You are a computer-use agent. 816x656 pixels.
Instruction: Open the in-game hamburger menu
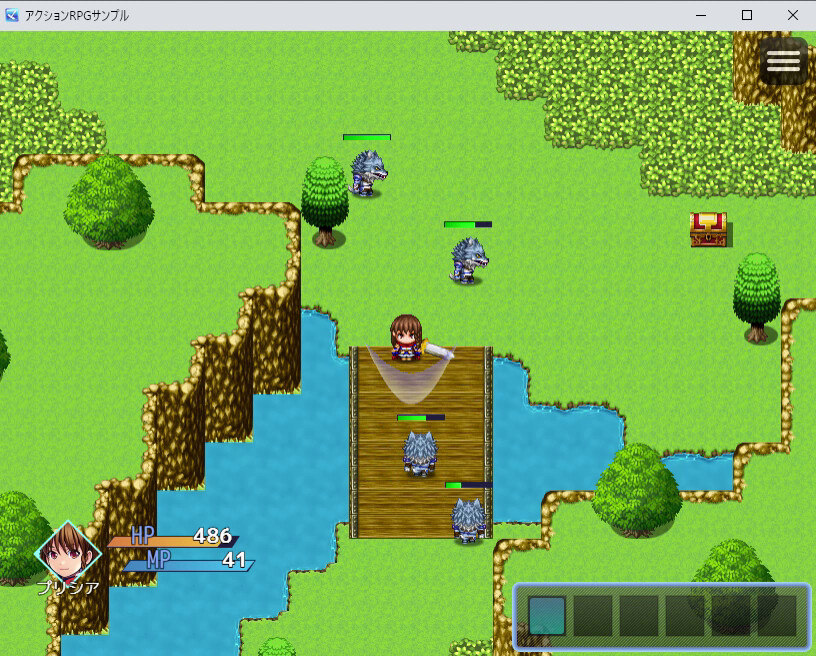(x=782, y=60)
